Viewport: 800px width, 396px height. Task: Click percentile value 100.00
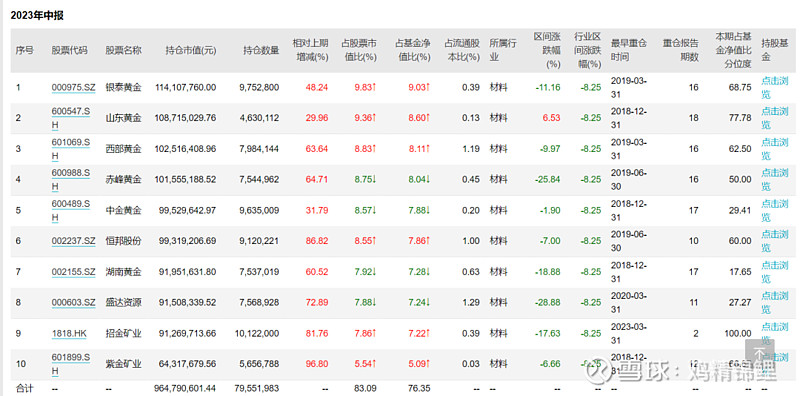click(x=738, y=333)
